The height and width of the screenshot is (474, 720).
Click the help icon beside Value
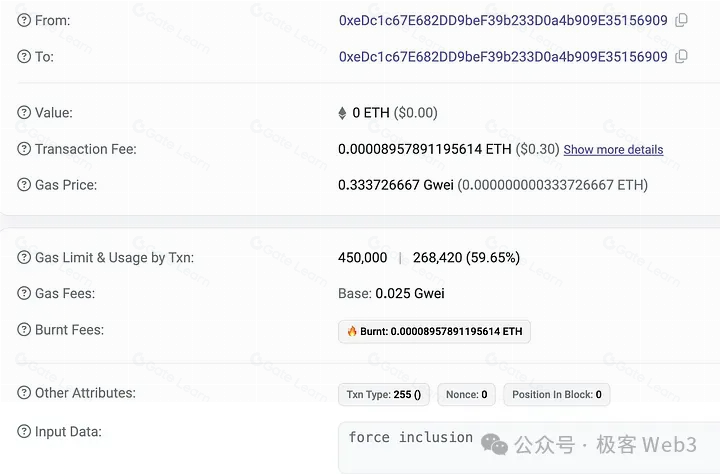[24, 113]
